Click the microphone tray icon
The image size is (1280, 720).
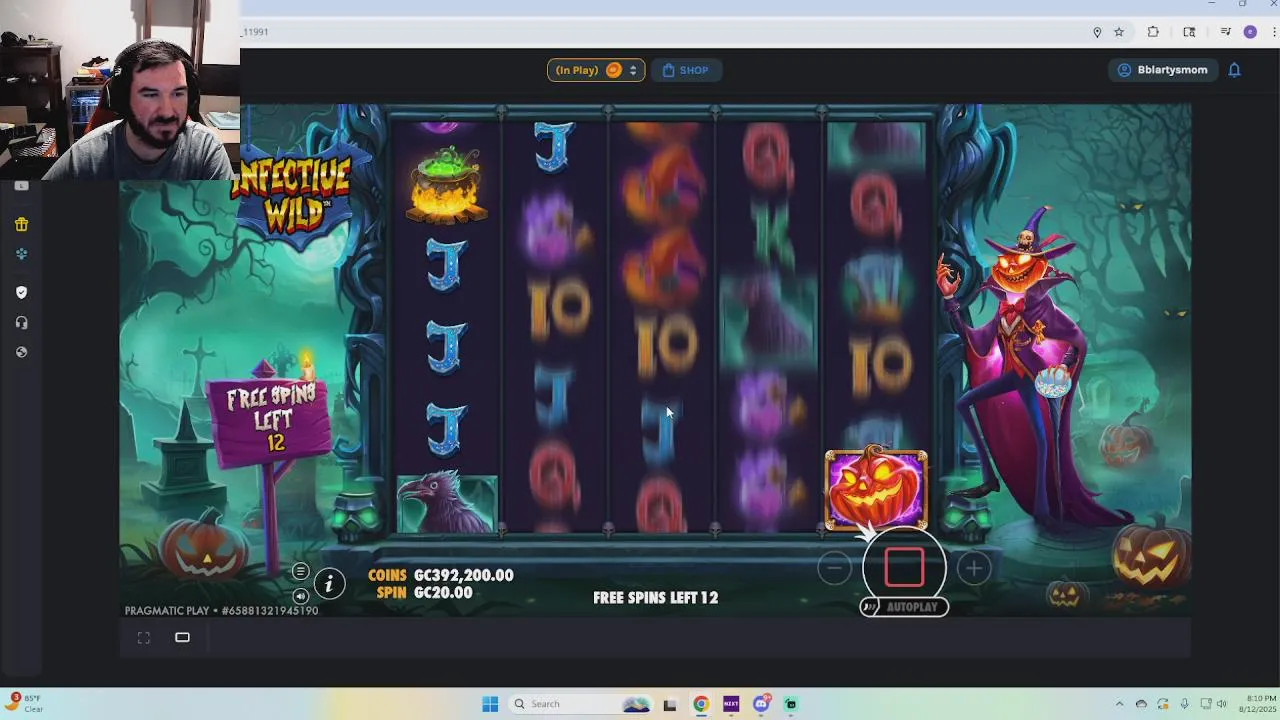click(1184, 704)
